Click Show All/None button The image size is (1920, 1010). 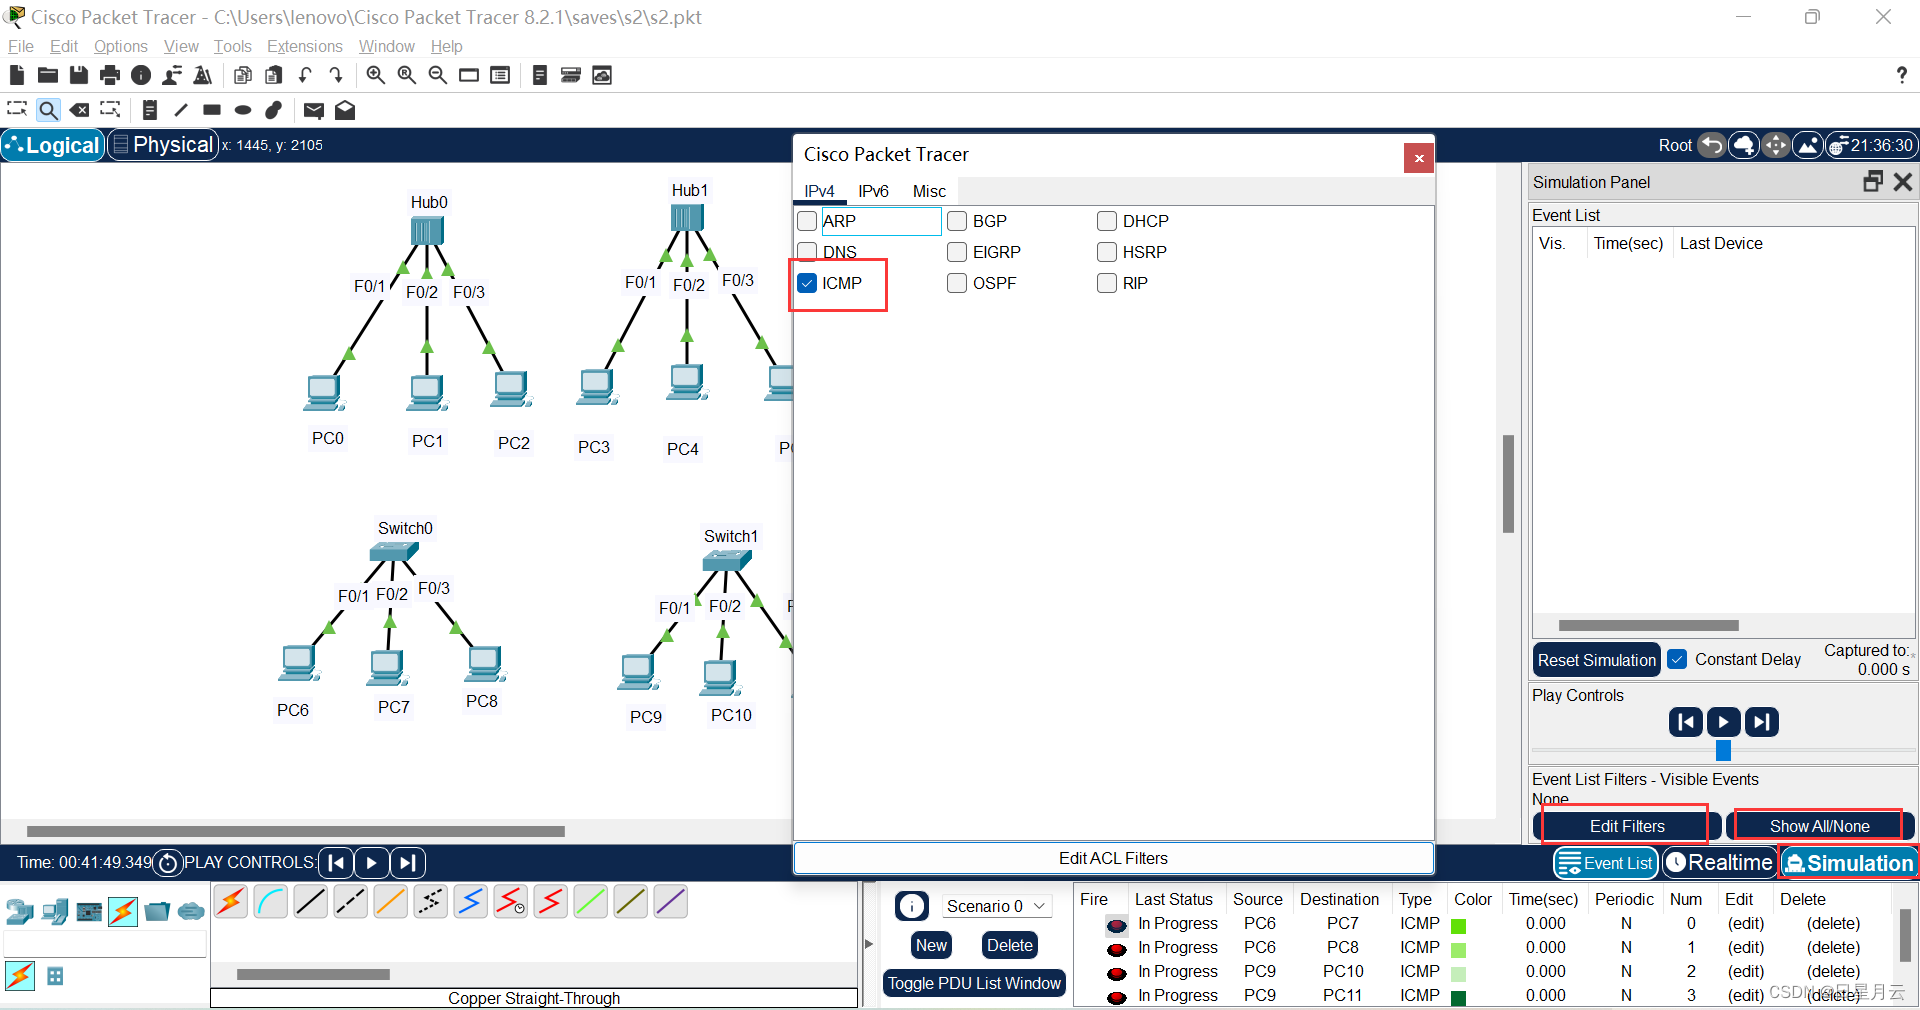[1819, 826]
